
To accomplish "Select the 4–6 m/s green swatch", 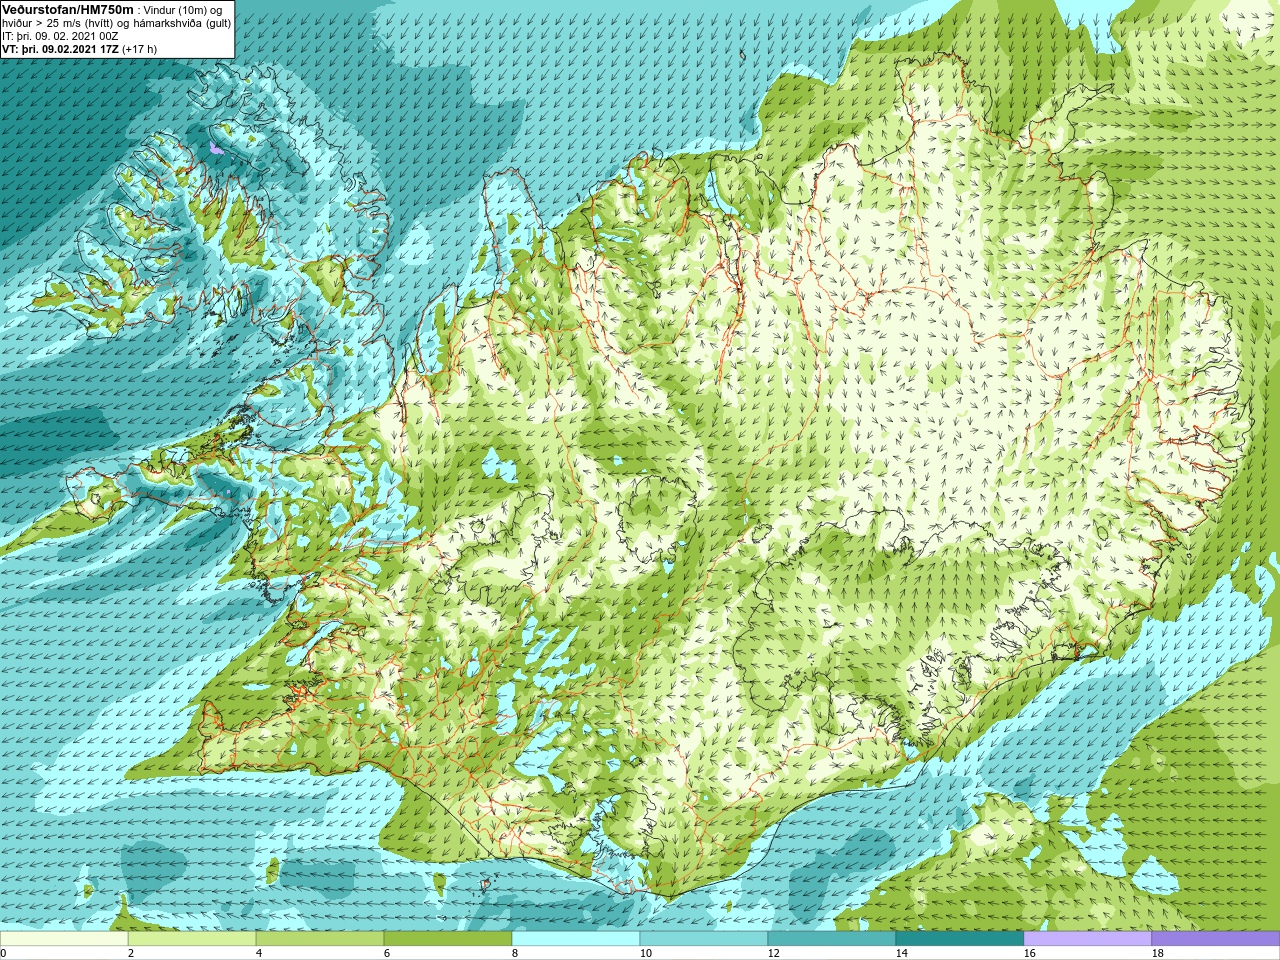I will [320, 939].
